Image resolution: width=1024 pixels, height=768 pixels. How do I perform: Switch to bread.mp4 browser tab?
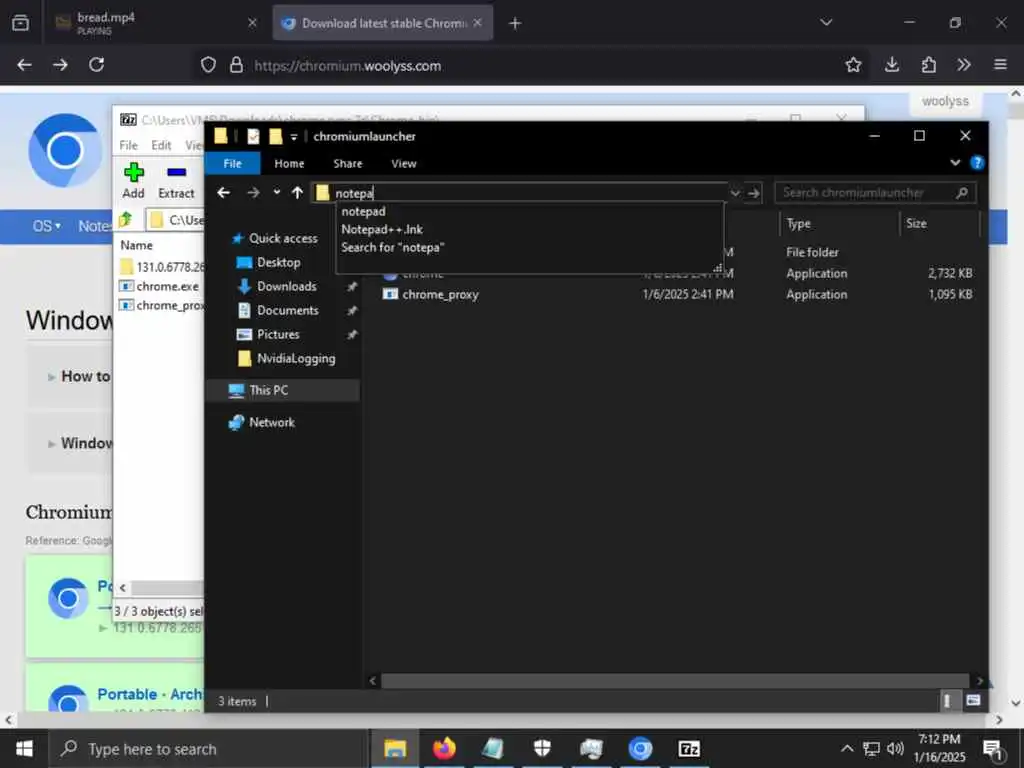click(x=157, y=23)
